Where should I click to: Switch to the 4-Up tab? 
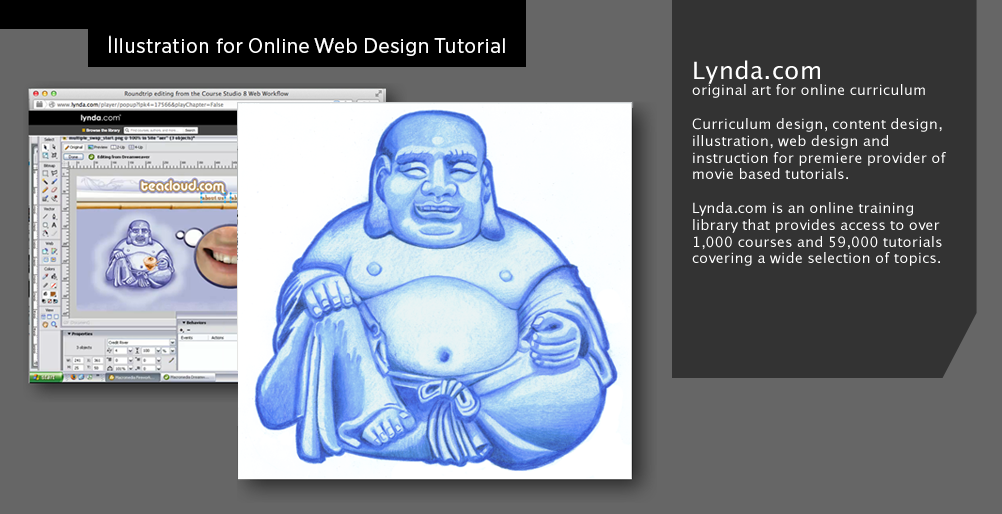pos(135,147)
